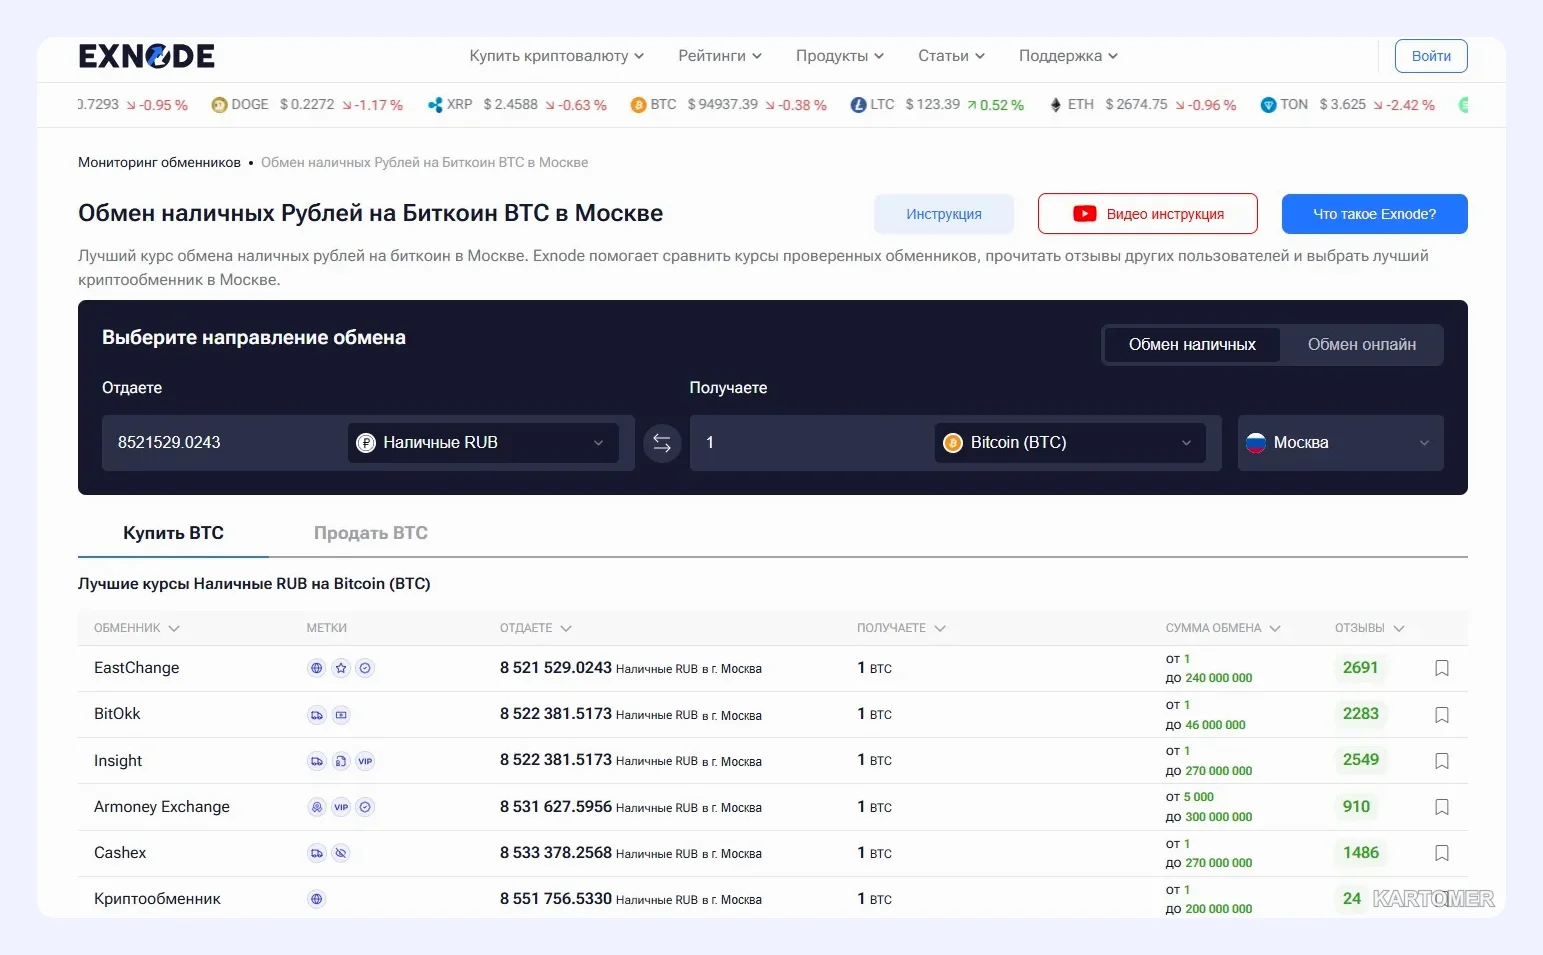This screenshot has width=1543, height=955.
Task: Select the Продать BTC tab
Action: tap(371, 534)
